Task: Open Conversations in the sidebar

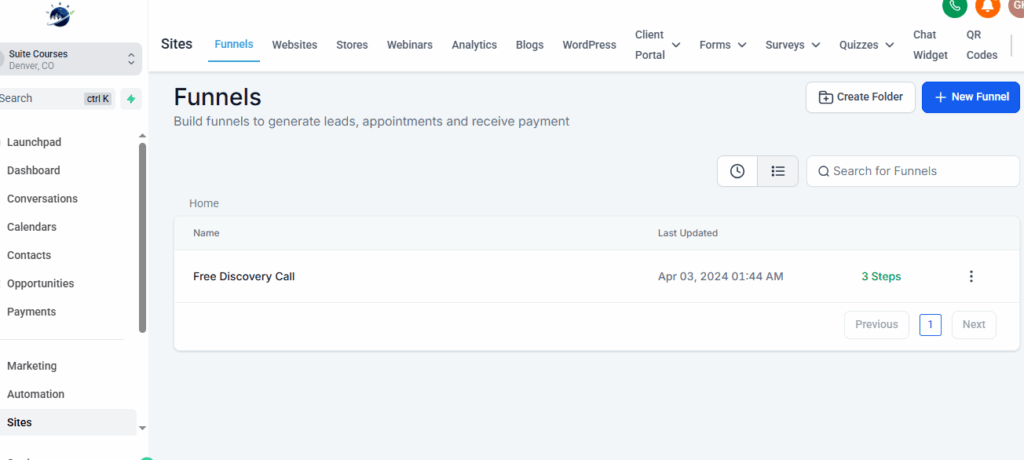Action: point(42,199)
